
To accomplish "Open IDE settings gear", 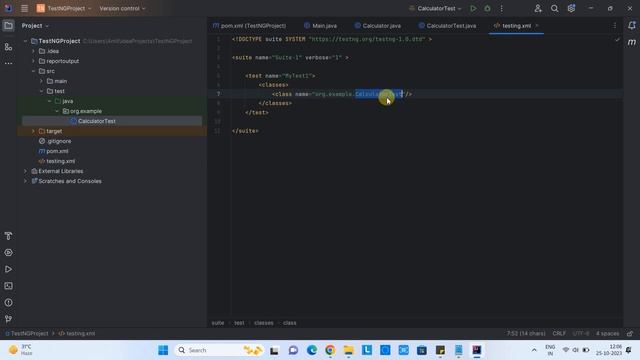I will [571, 8].
